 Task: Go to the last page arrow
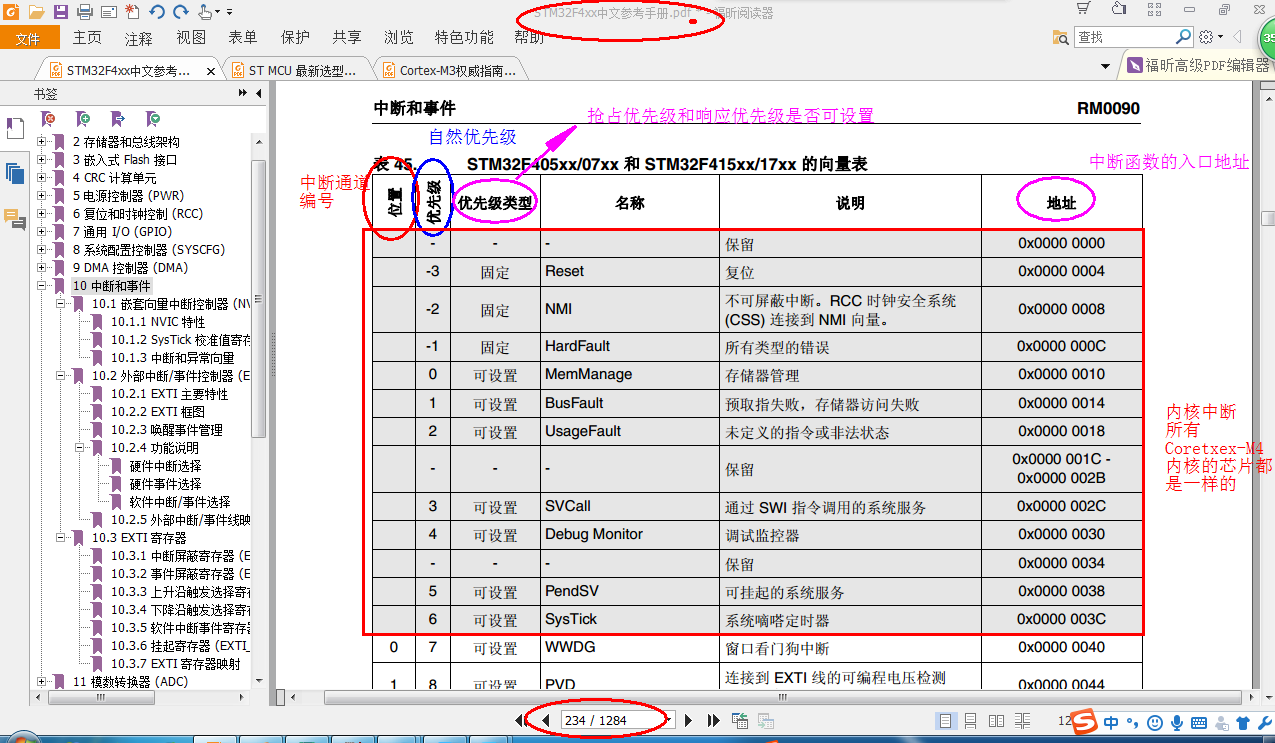click(714, 720)
